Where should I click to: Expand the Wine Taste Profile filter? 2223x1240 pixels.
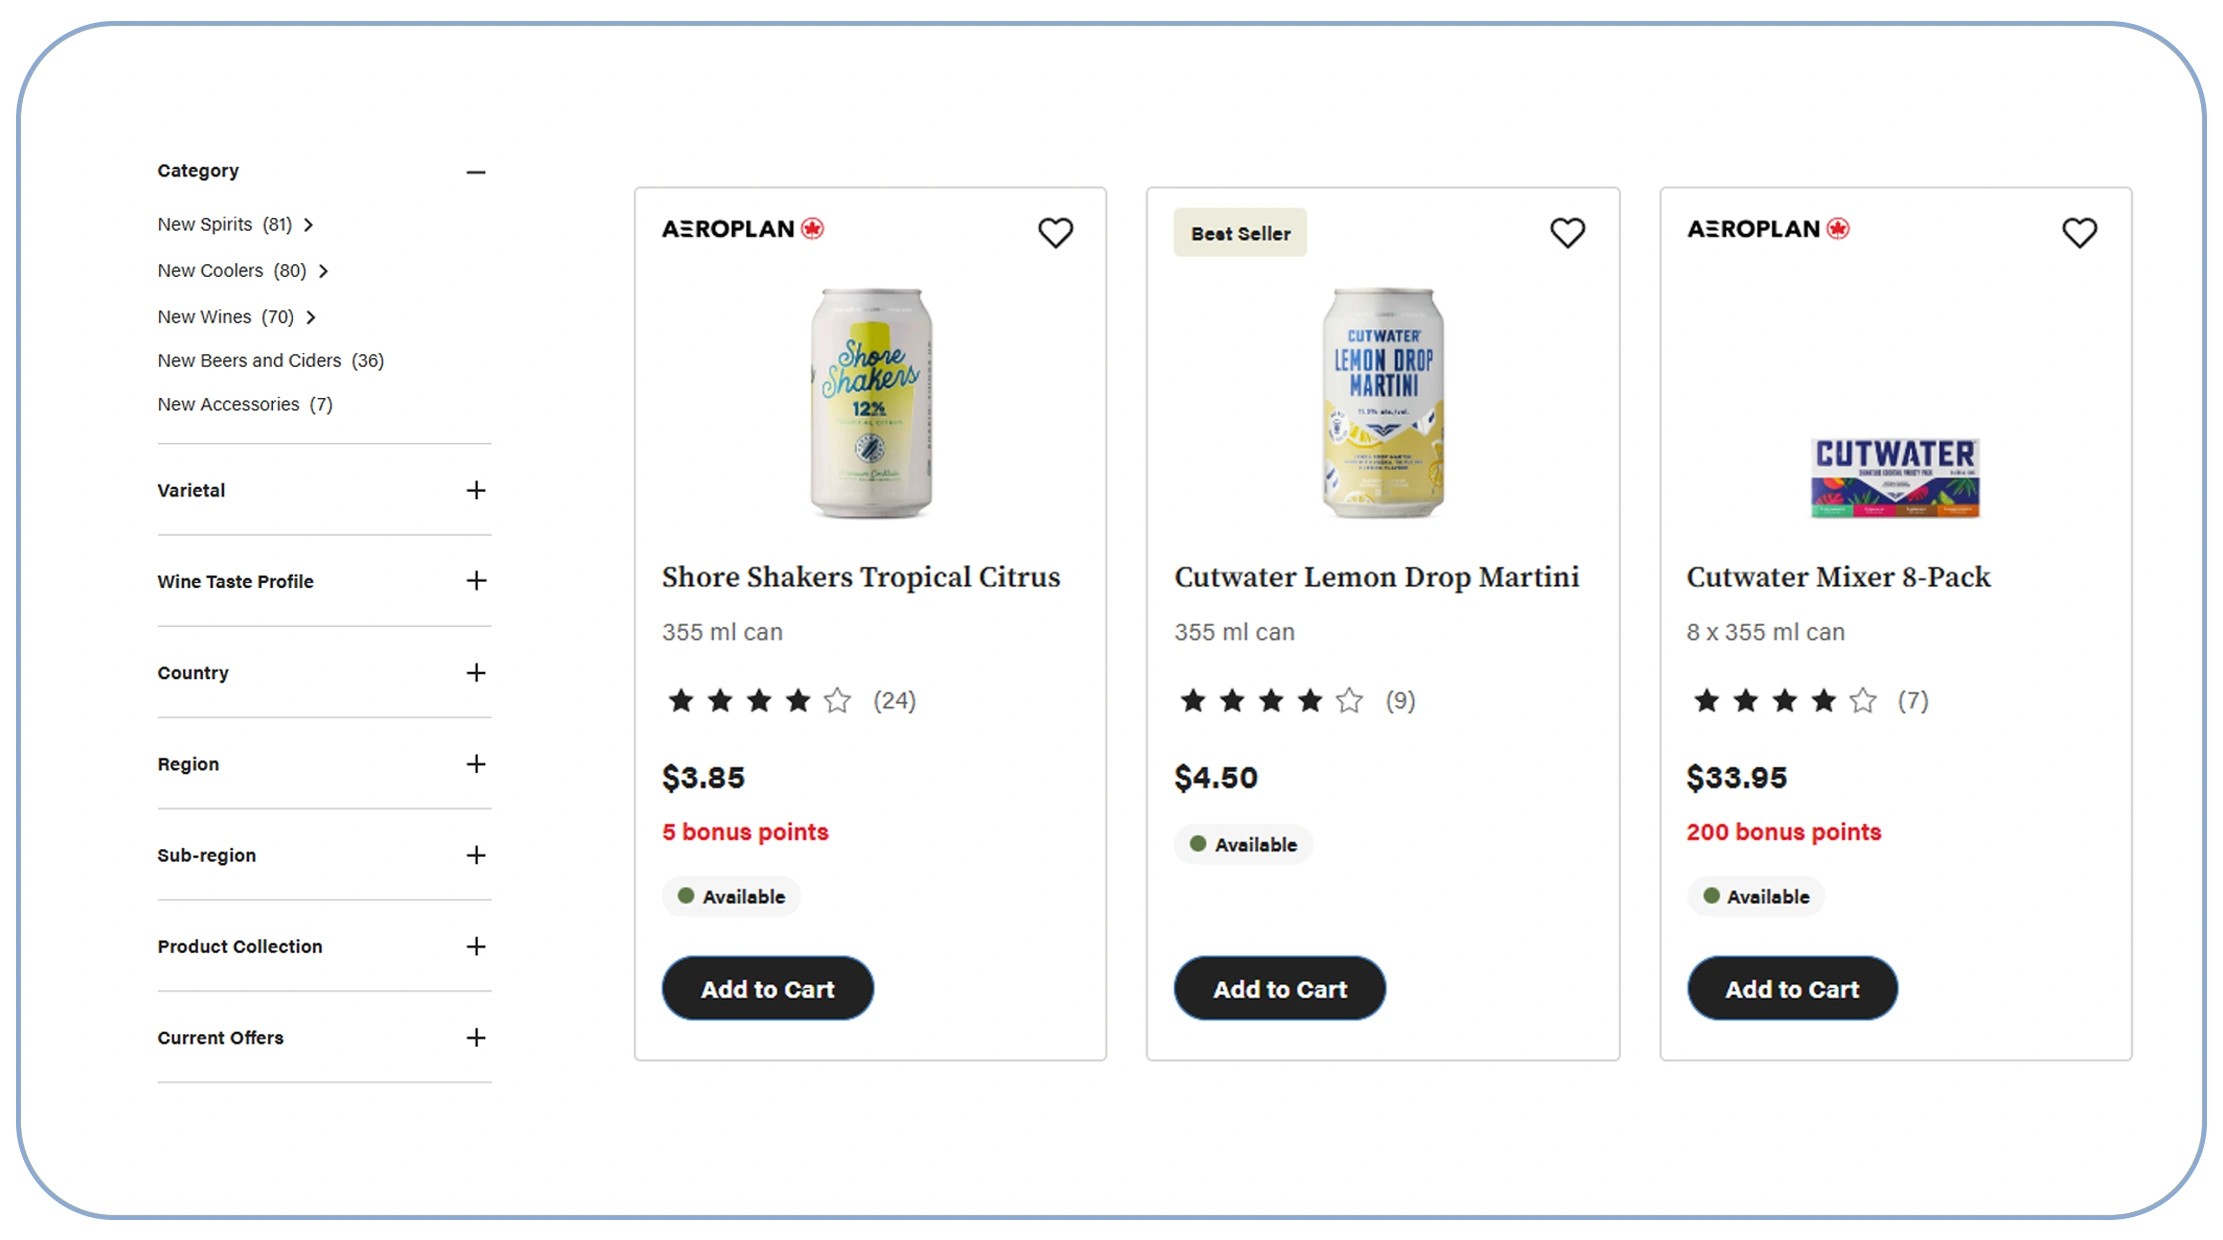[476, 581]
